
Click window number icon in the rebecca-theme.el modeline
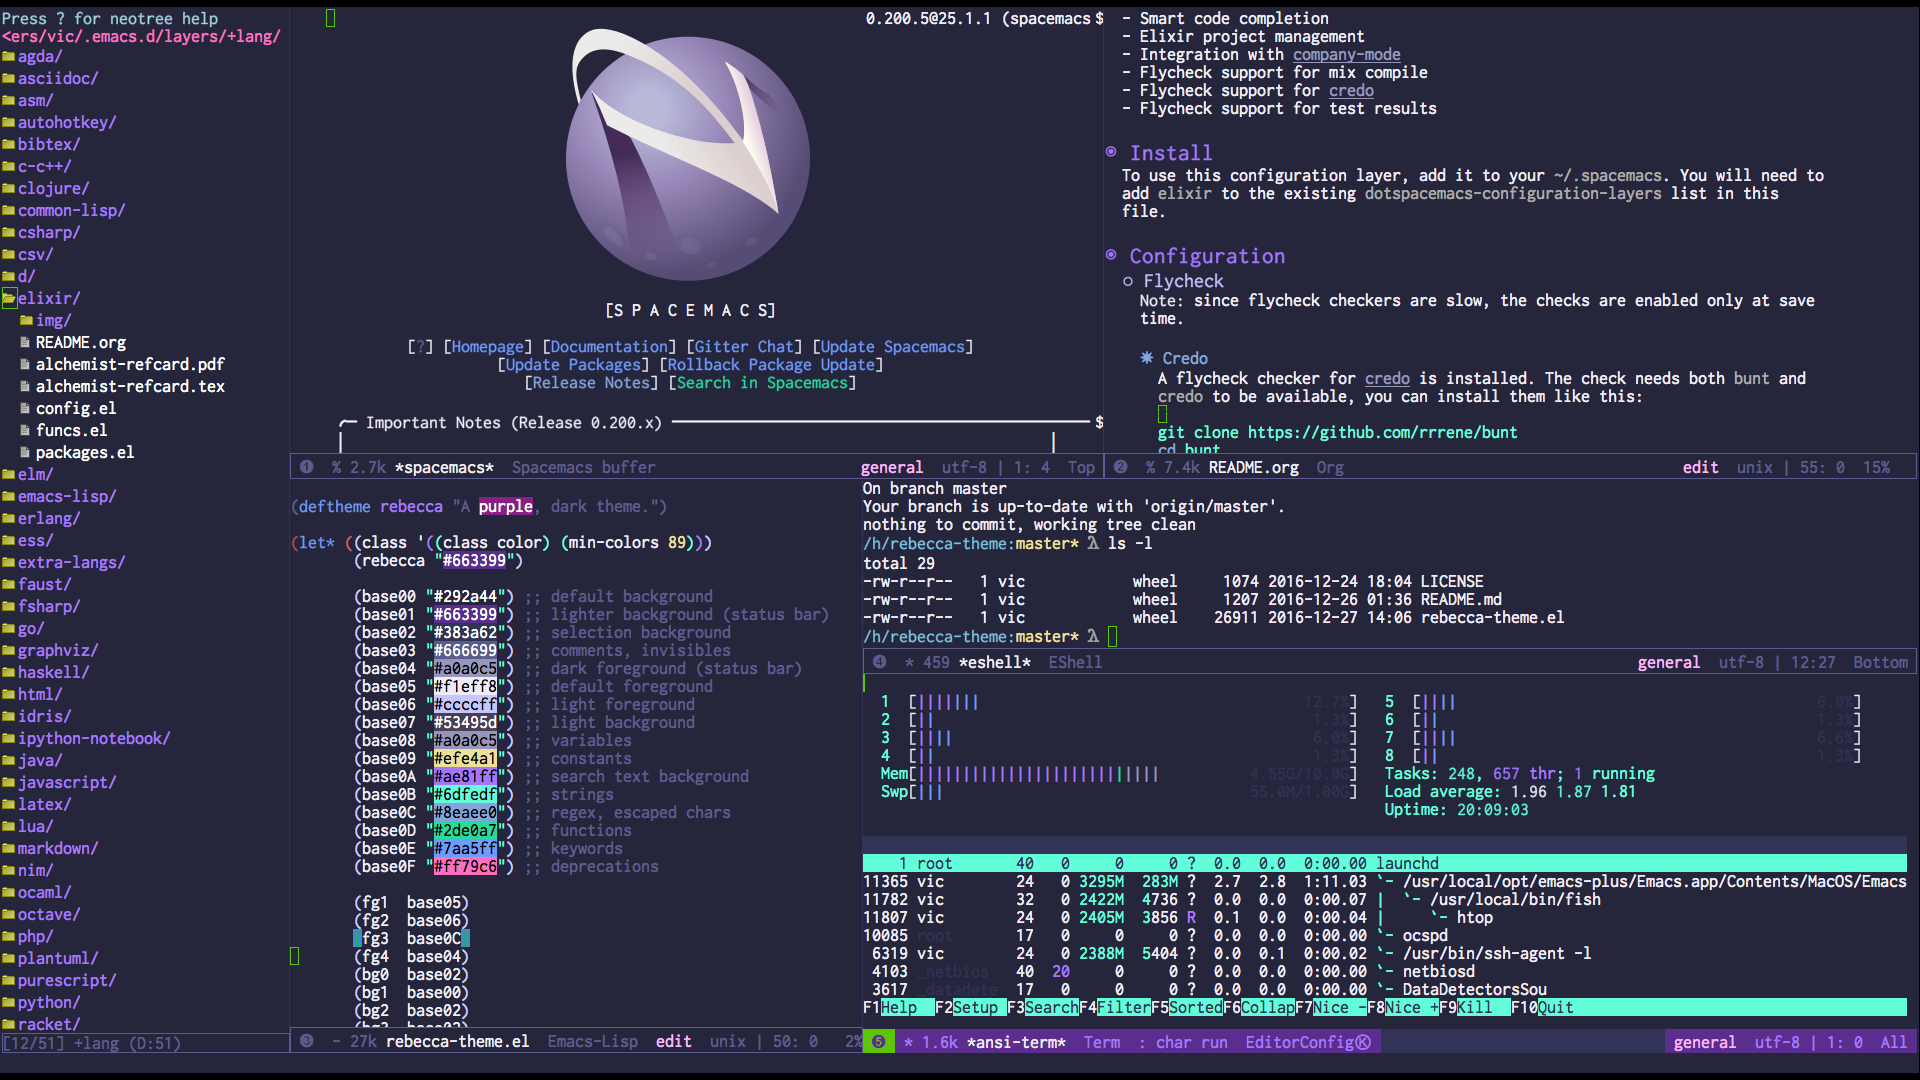307,1041
